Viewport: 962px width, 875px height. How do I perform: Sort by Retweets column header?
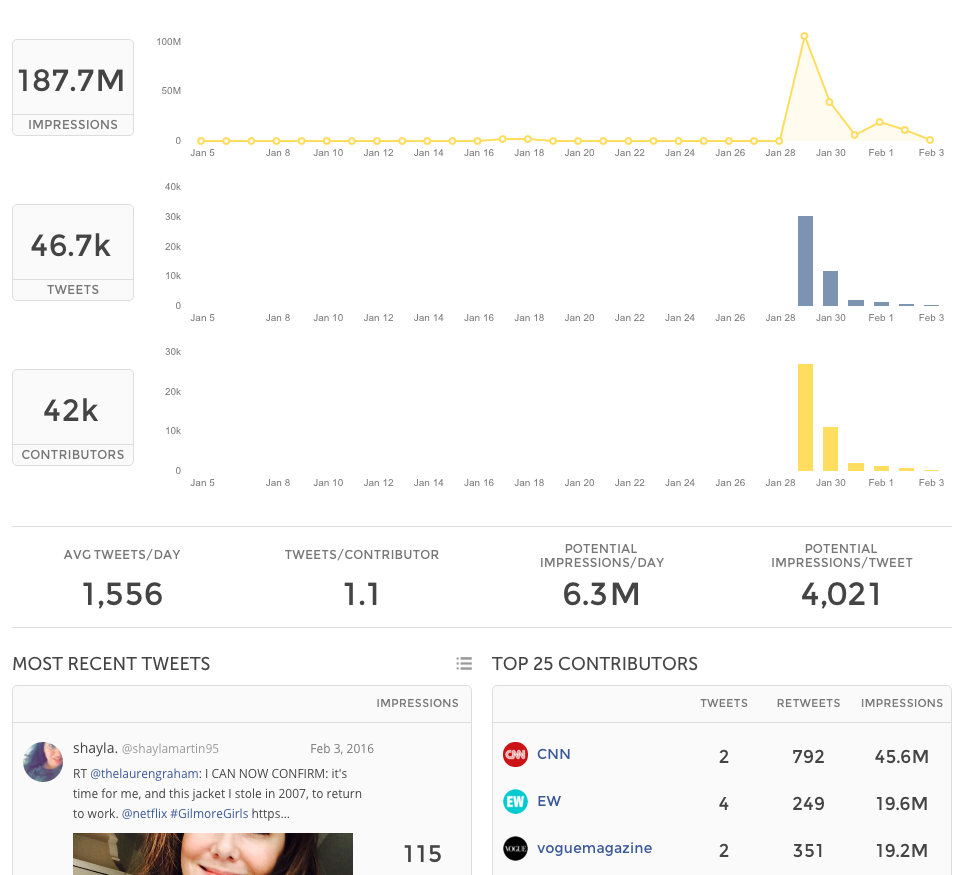(x=808, y=703)
